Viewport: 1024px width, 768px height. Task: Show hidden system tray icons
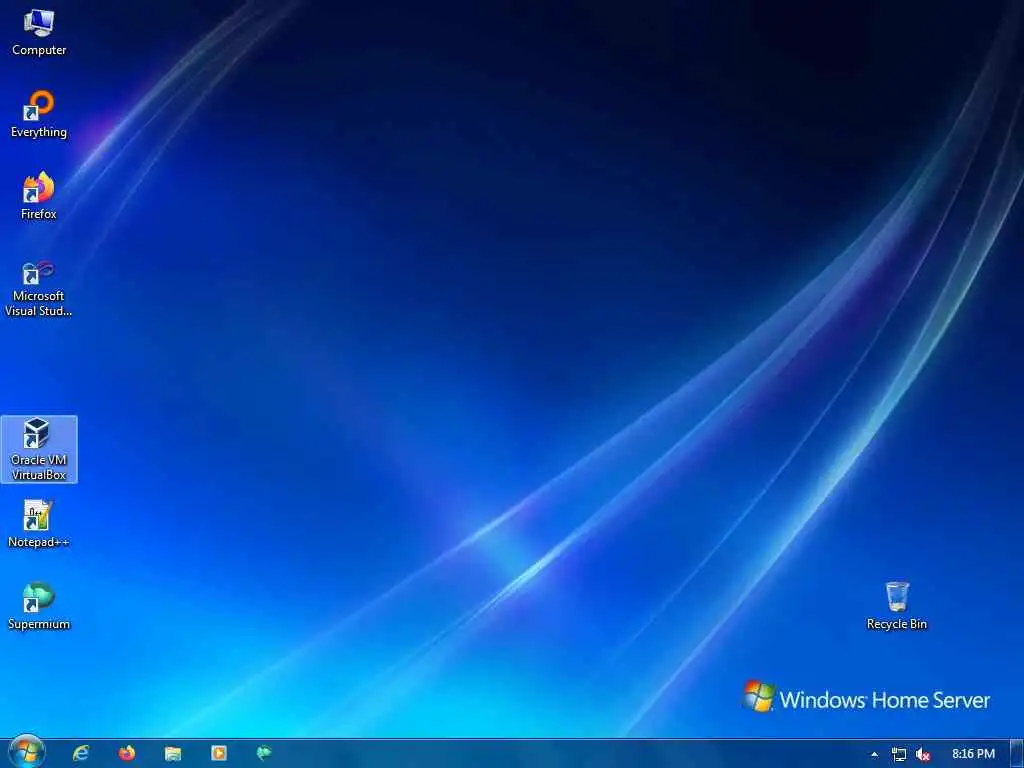tap(874, 754)
